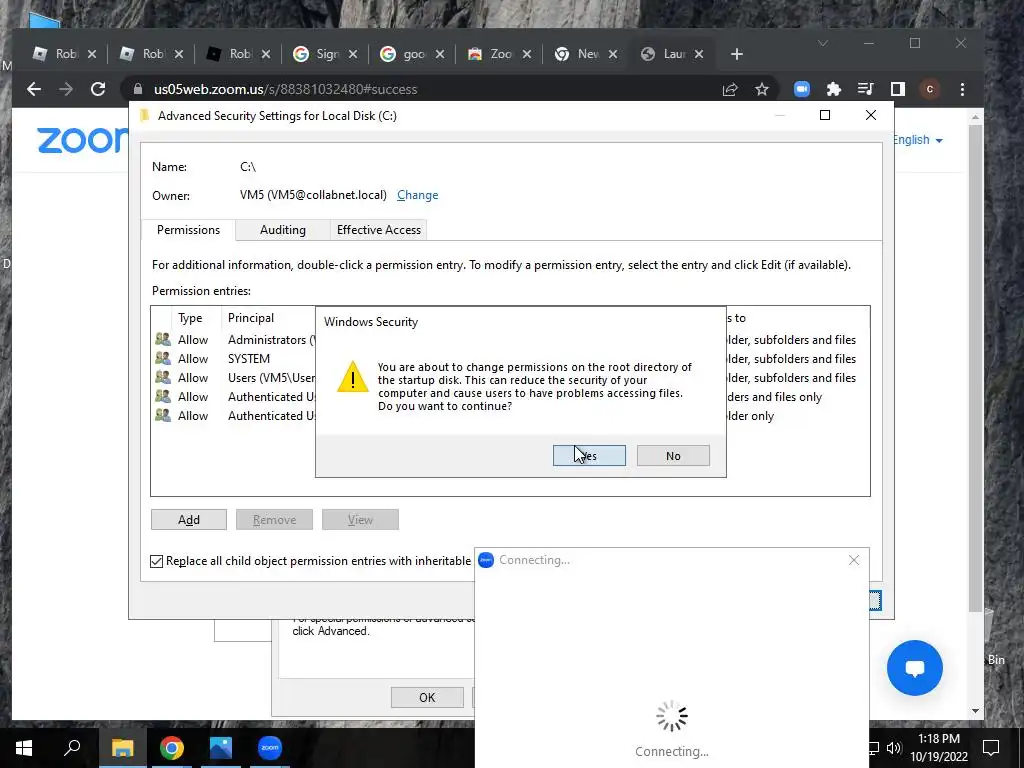Screen dimensions: 1024x768
Task: Click the page scrollbar down arrow
Action: (x=975, y=711)
